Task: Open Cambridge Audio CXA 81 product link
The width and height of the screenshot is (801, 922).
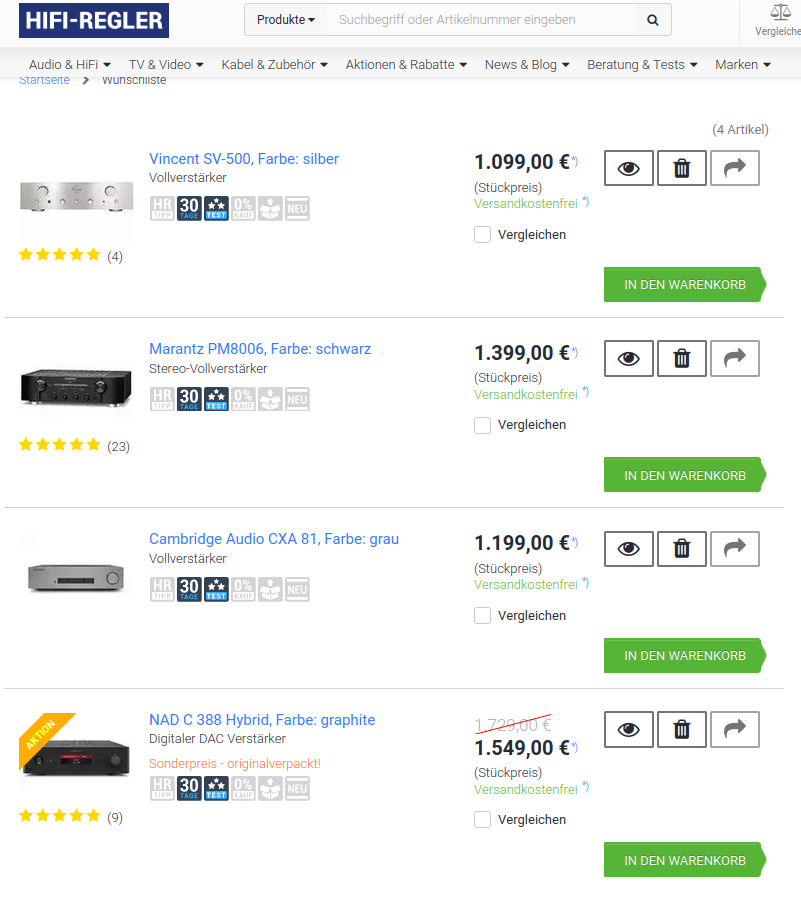Action: (274, 539)
